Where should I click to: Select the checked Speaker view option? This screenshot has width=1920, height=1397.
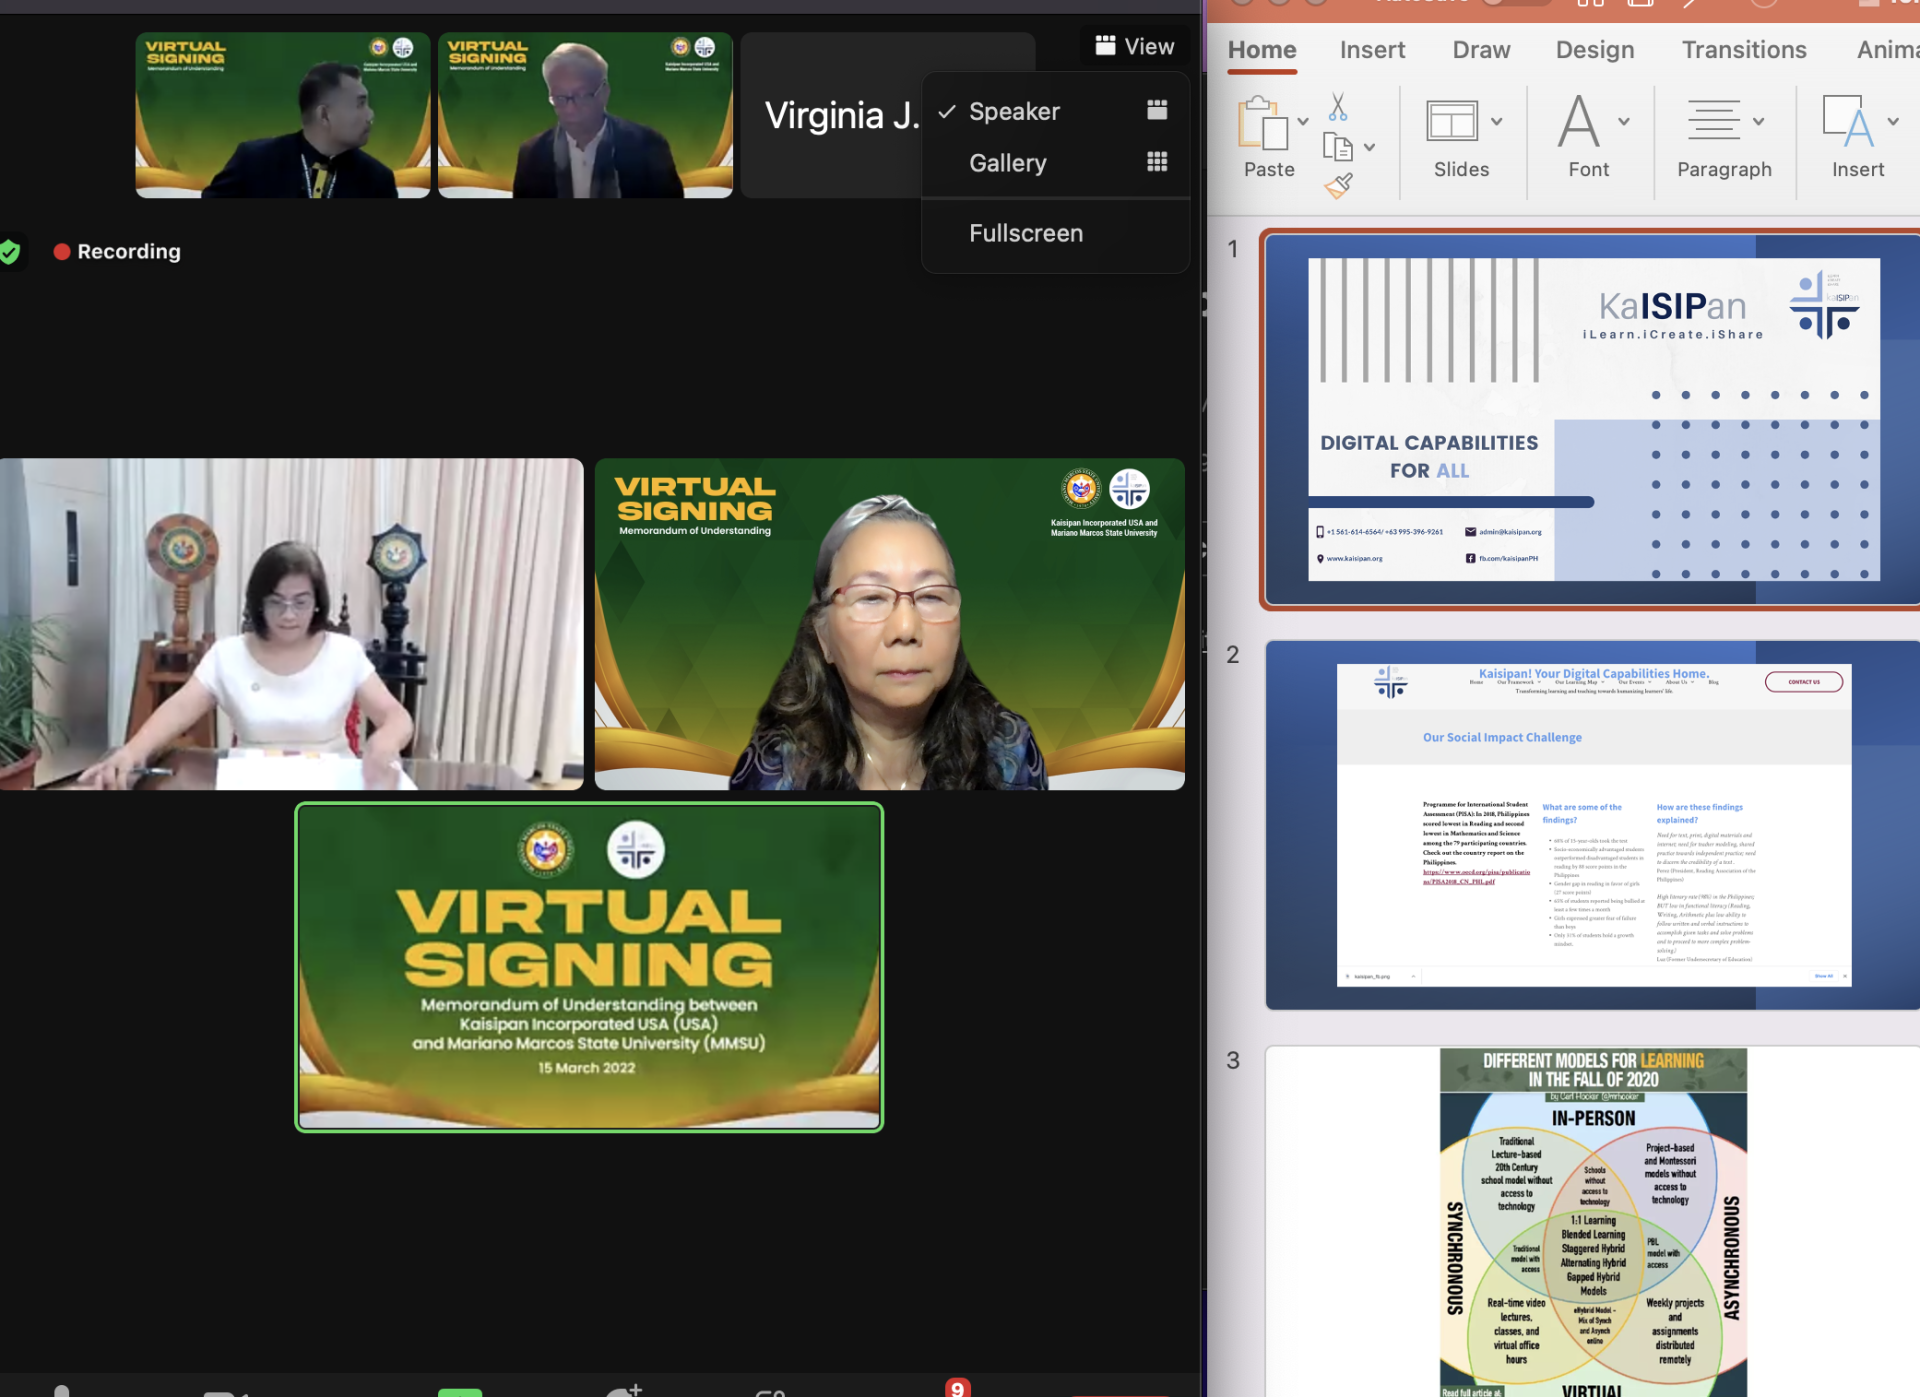(1013, 111)
